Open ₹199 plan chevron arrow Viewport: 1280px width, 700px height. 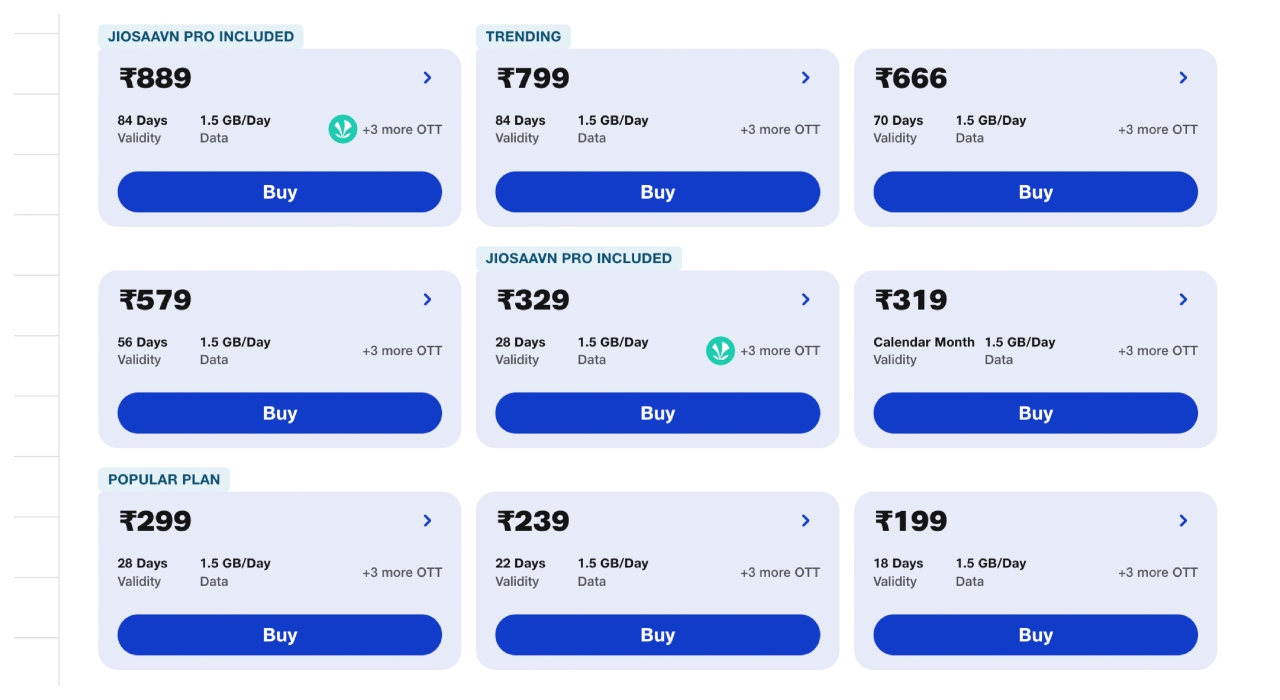[x=1183, y=521]
